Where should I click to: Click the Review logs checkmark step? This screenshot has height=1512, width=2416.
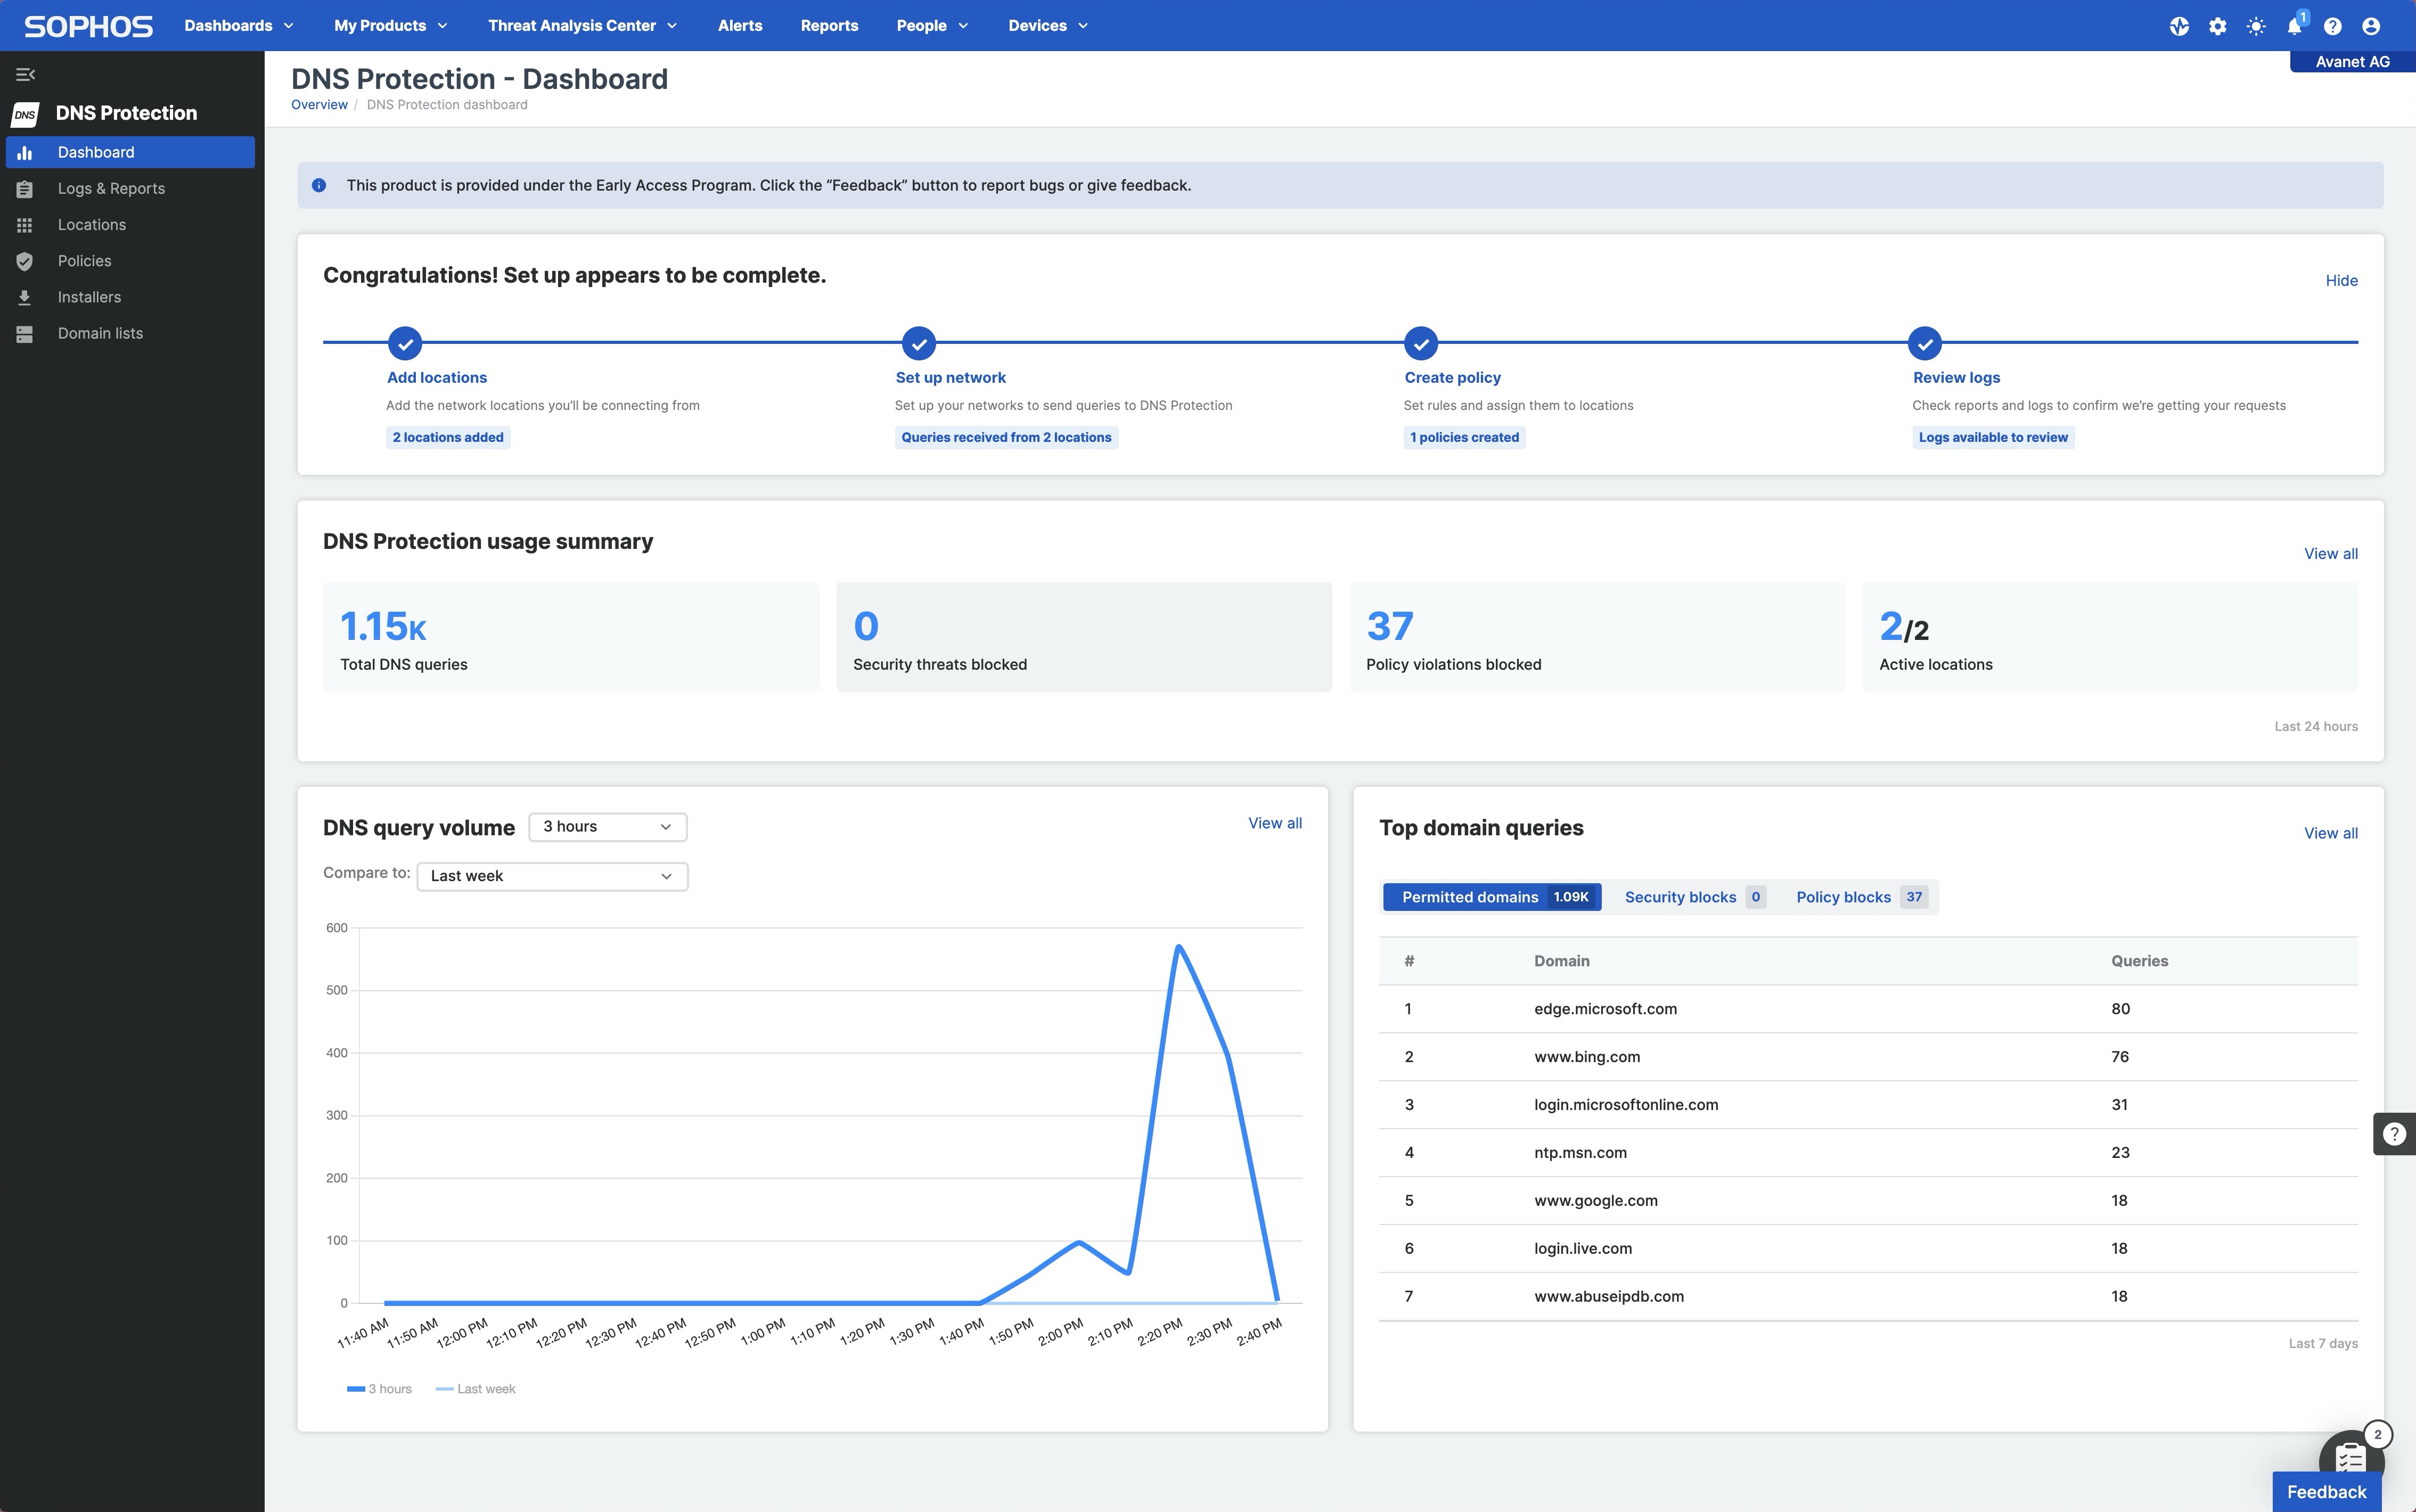point(1925,343)
